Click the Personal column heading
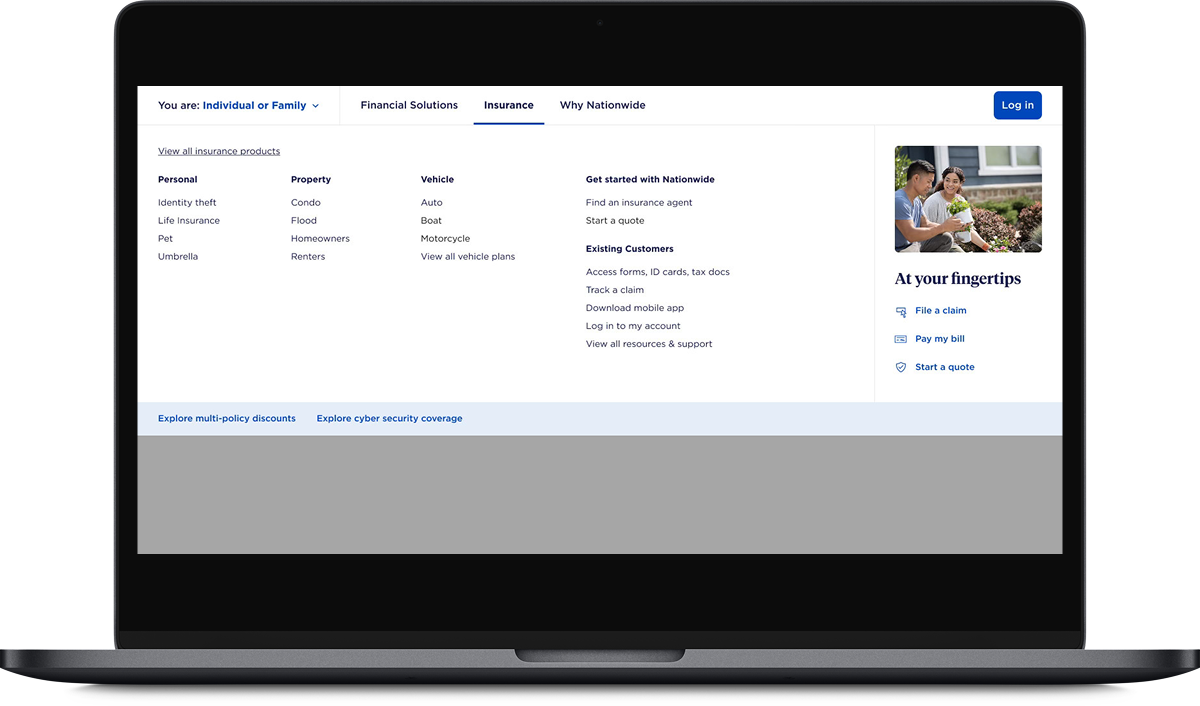Viewport: 1200px width, 706px height. point(178,179)
